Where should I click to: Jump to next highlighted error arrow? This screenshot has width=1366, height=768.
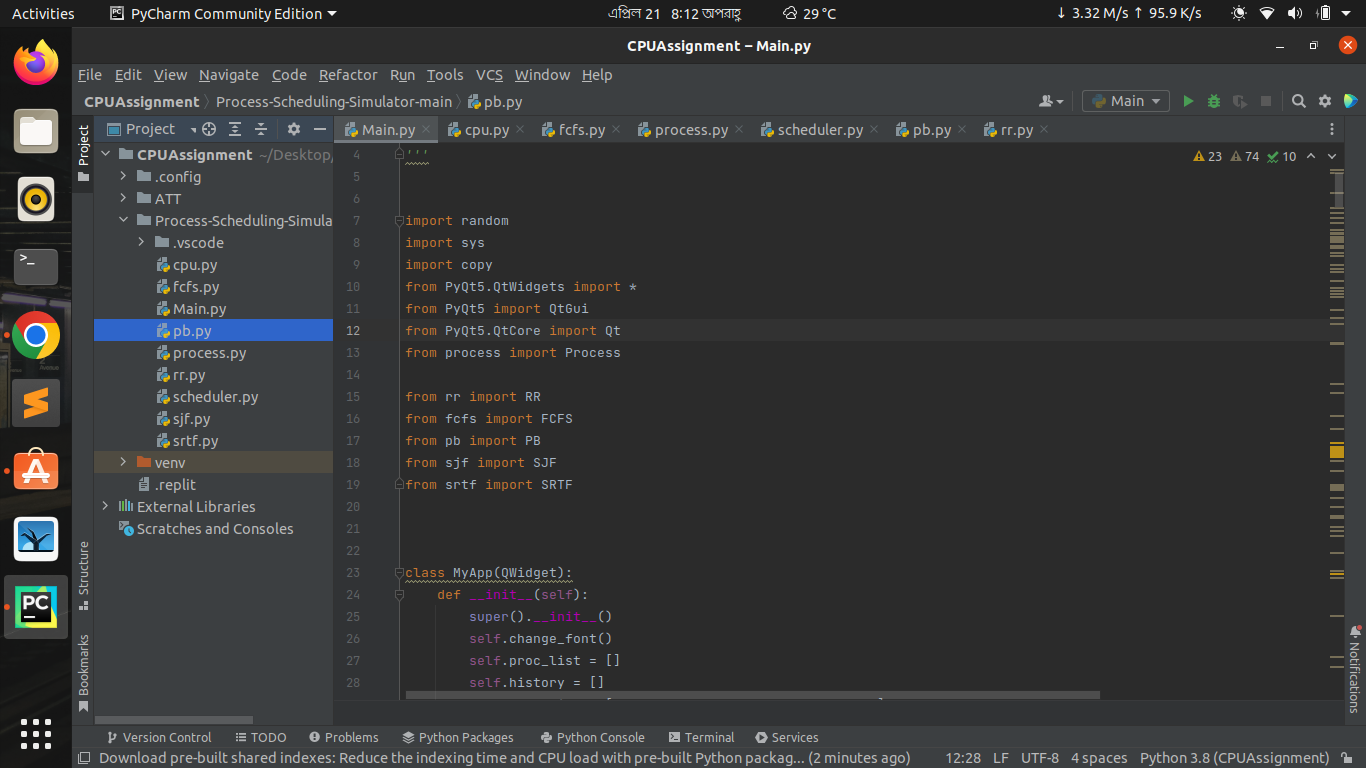coord(1333,156)
